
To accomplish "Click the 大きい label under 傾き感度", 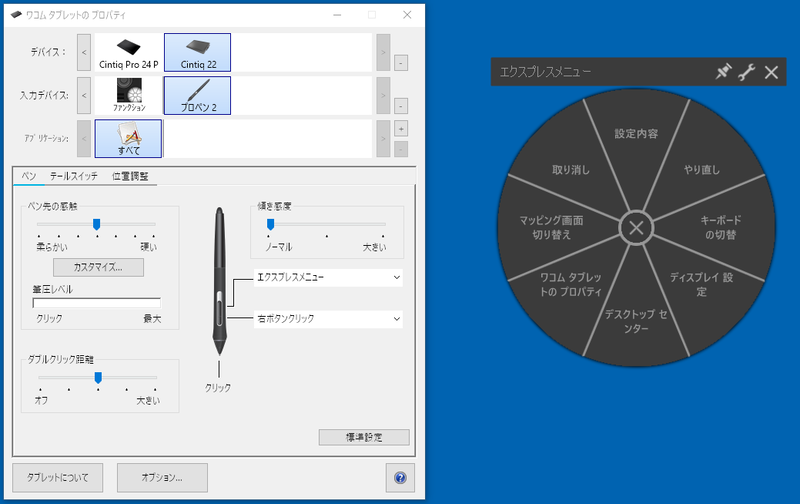I will [374, 247].
